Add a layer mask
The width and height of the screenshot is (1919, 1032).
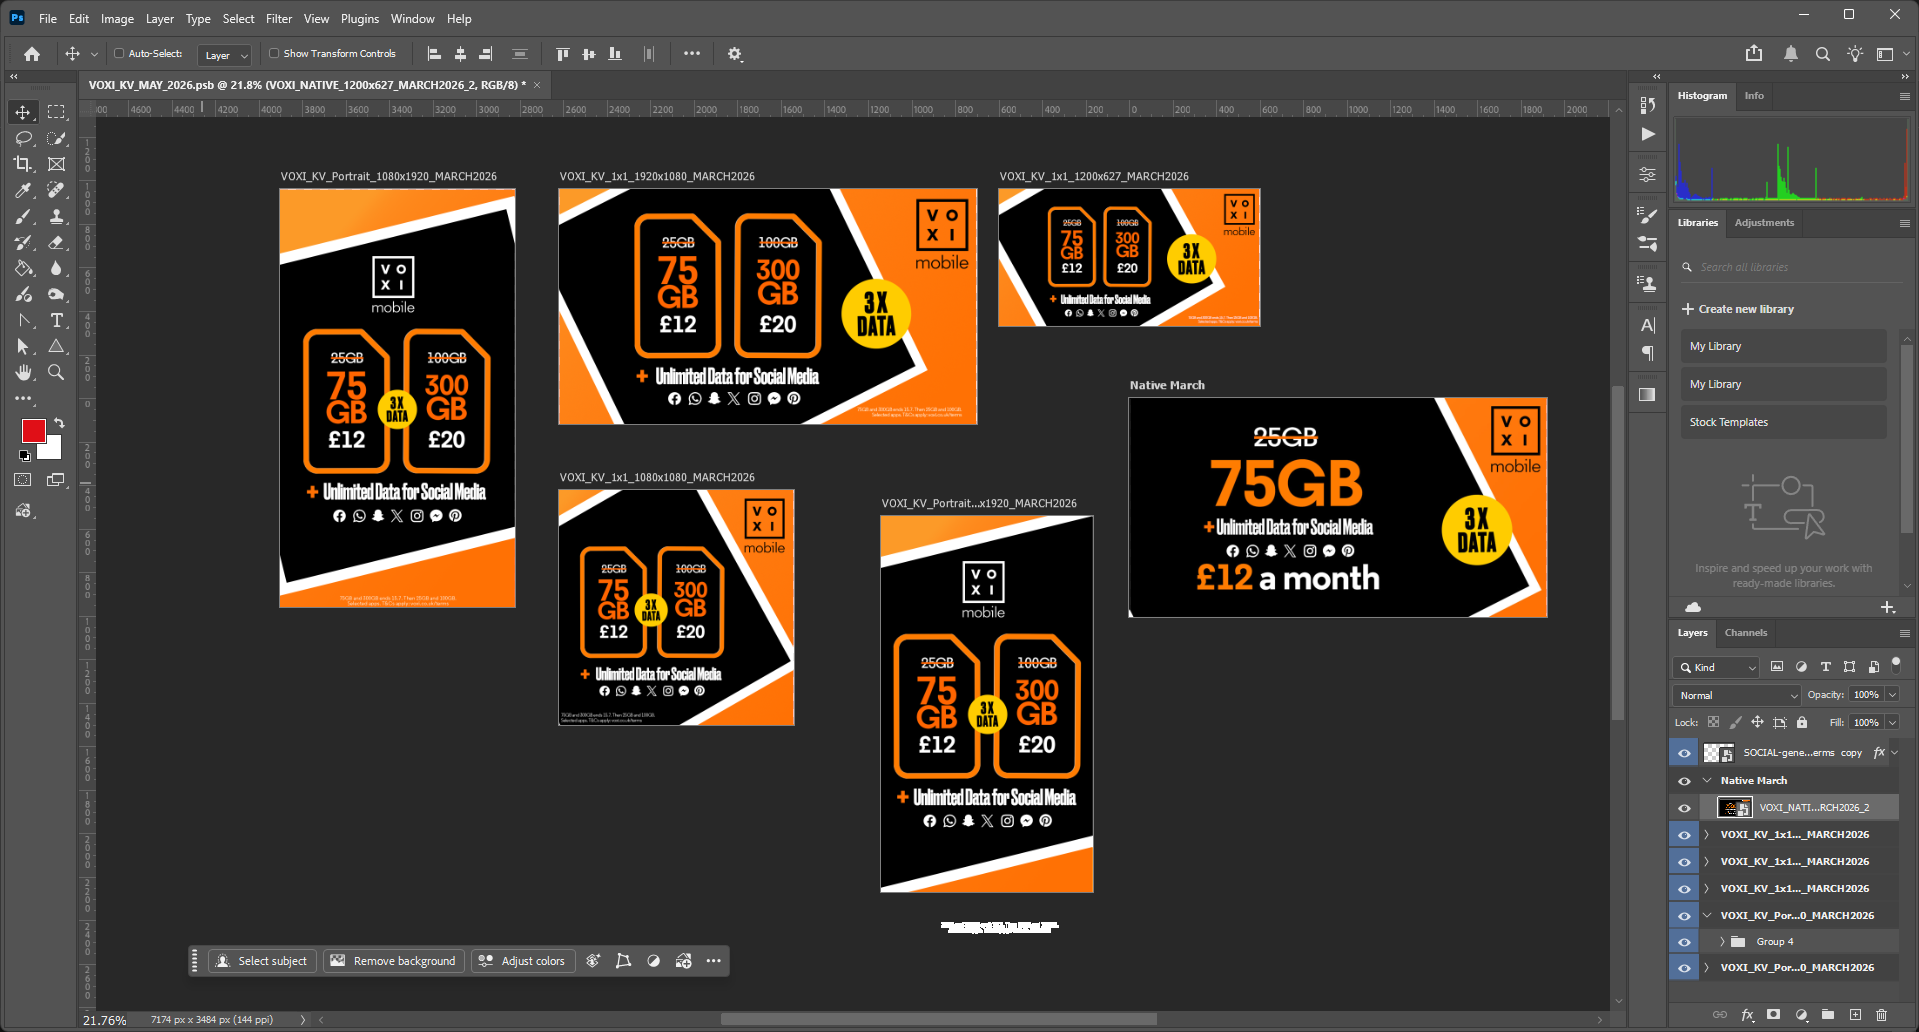[x=1773, y=1014]
